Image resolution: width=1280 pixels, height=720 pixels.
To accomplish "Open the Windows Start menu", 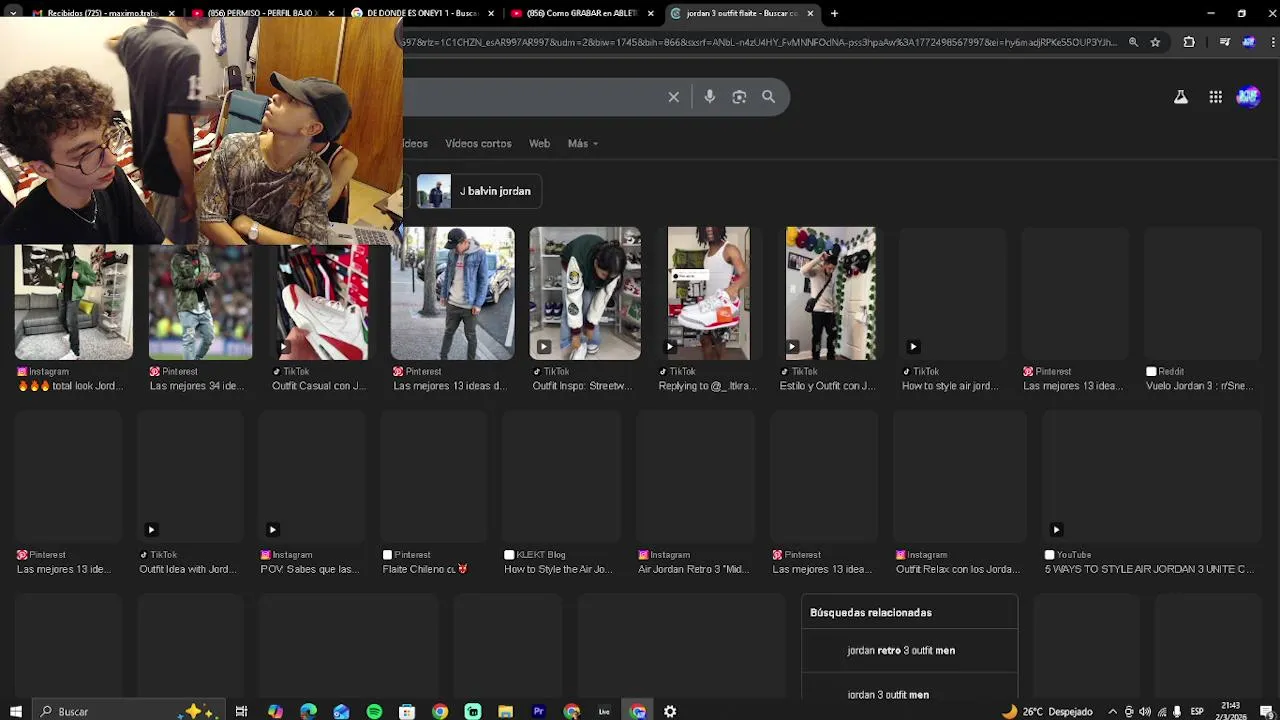I will [x=16, y=711].
